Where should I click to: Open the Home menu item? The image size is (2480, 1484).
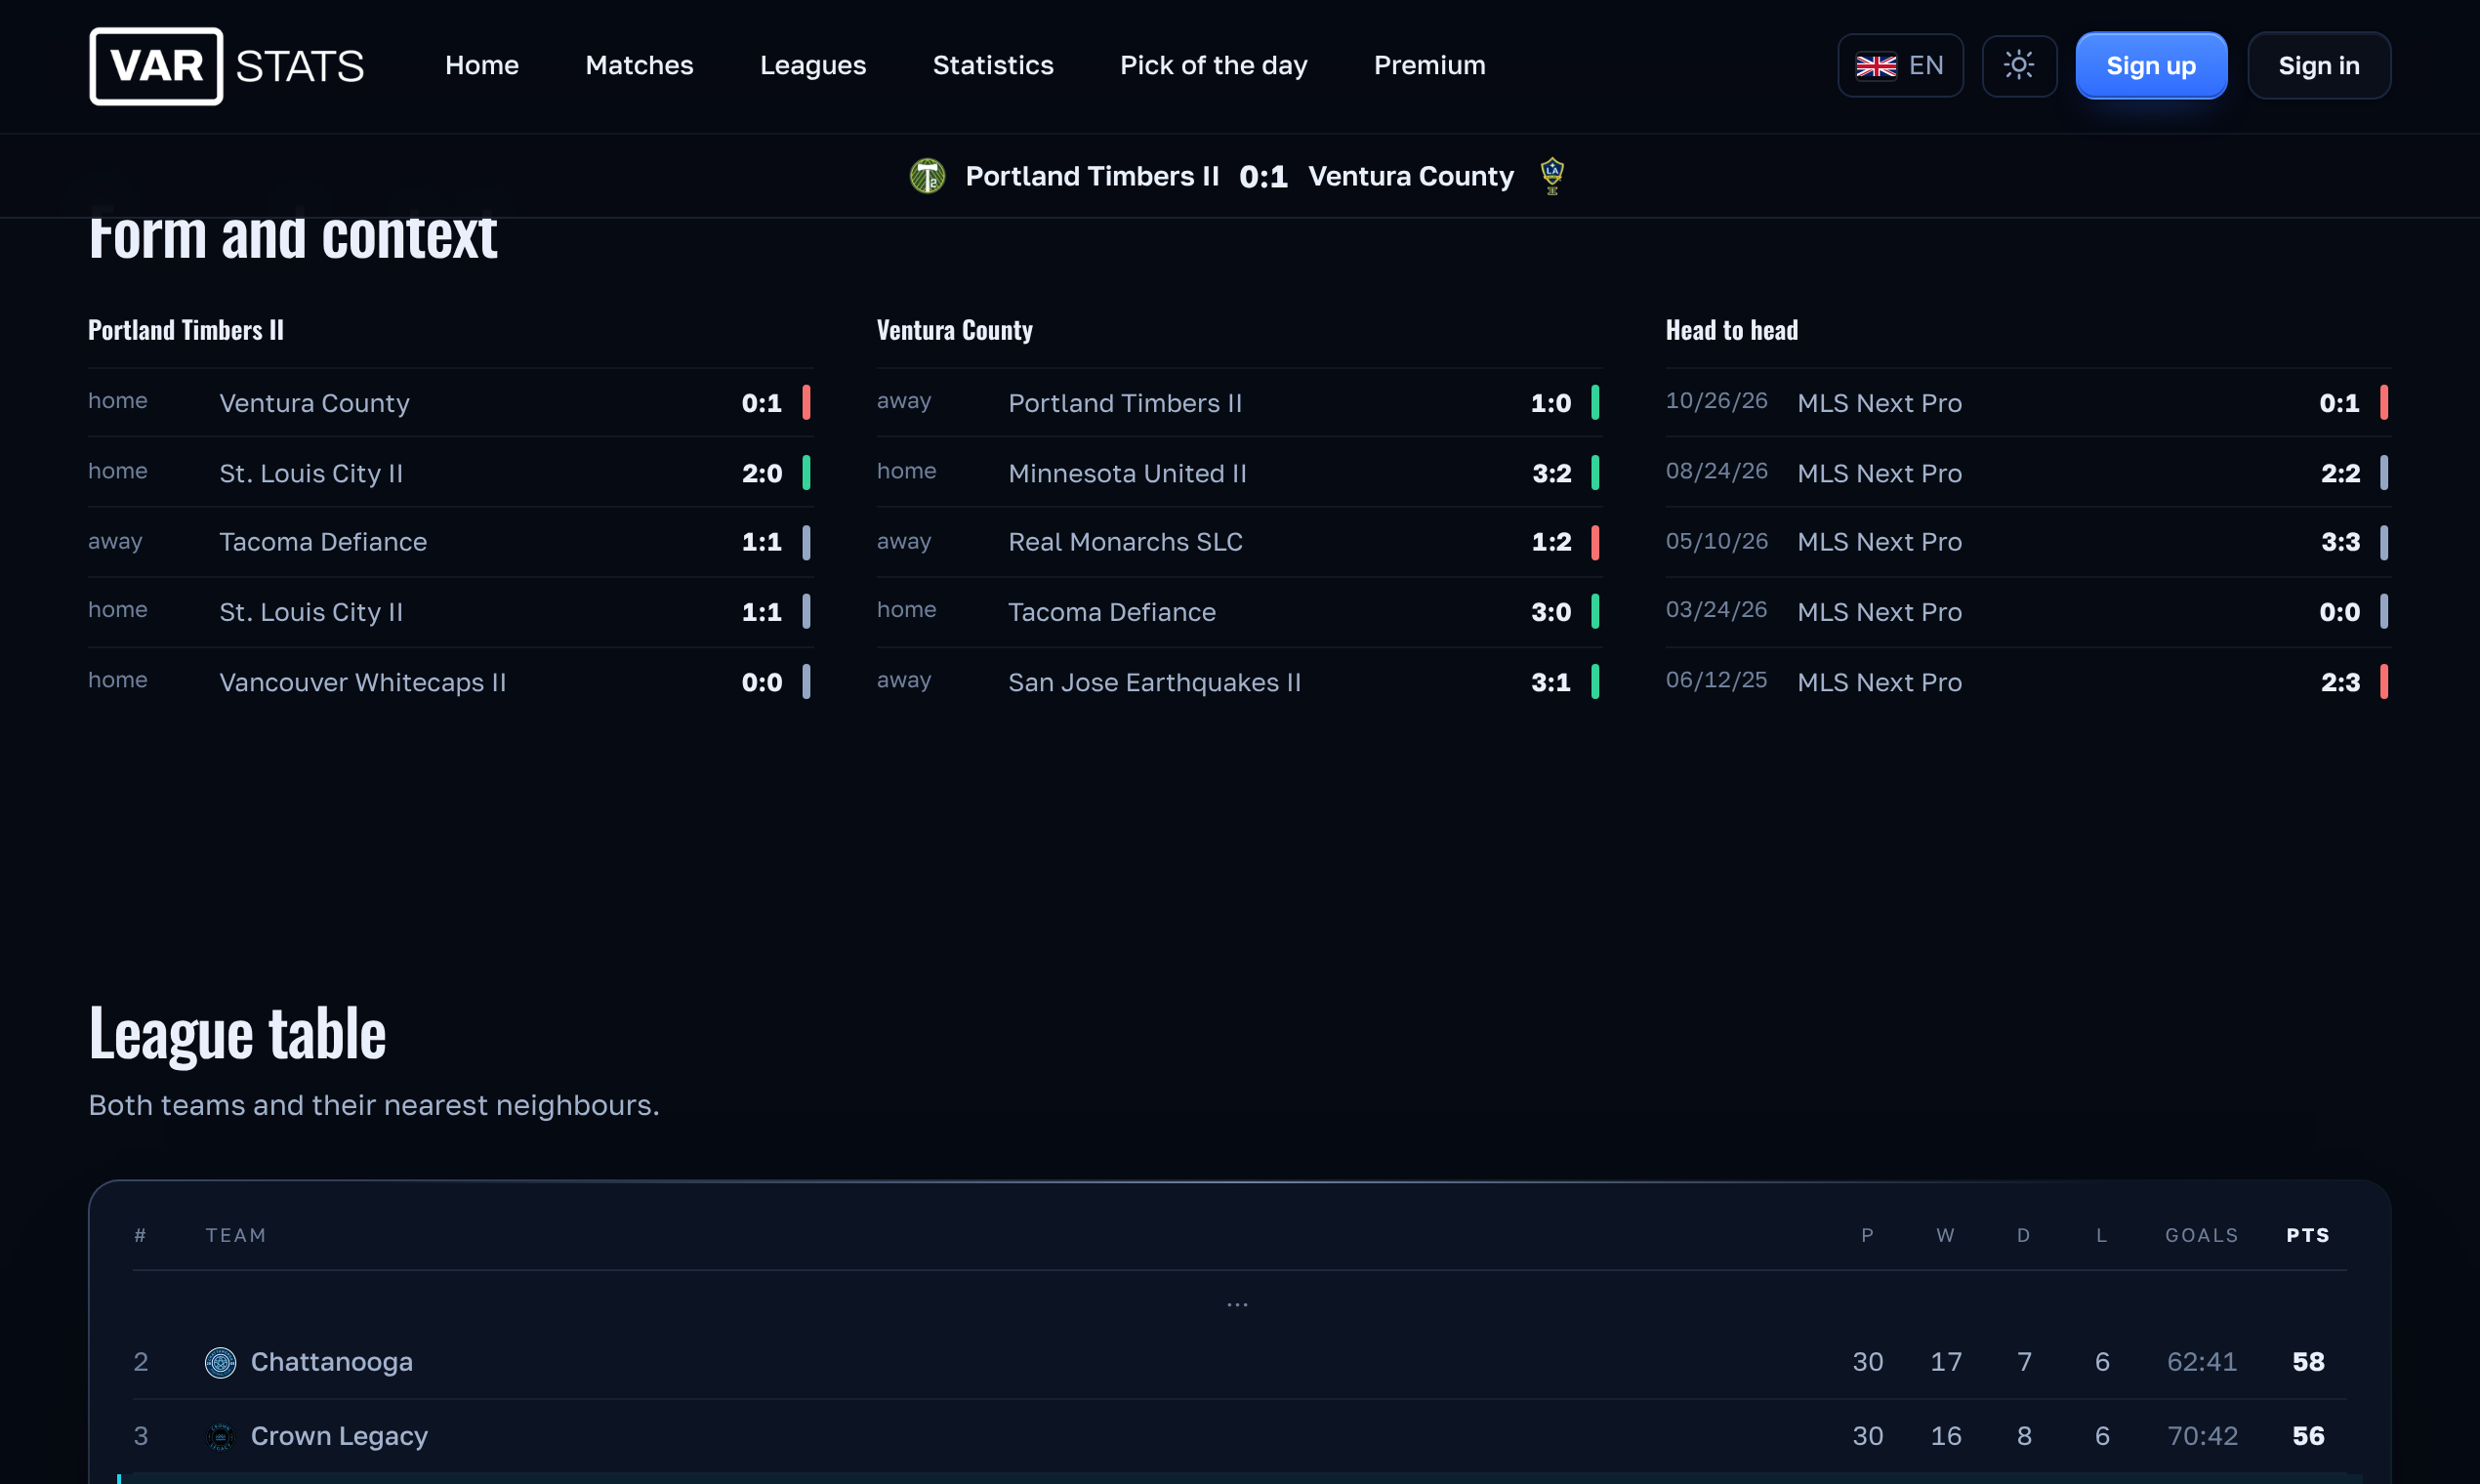pyautogui.click(x=482, y=66)
